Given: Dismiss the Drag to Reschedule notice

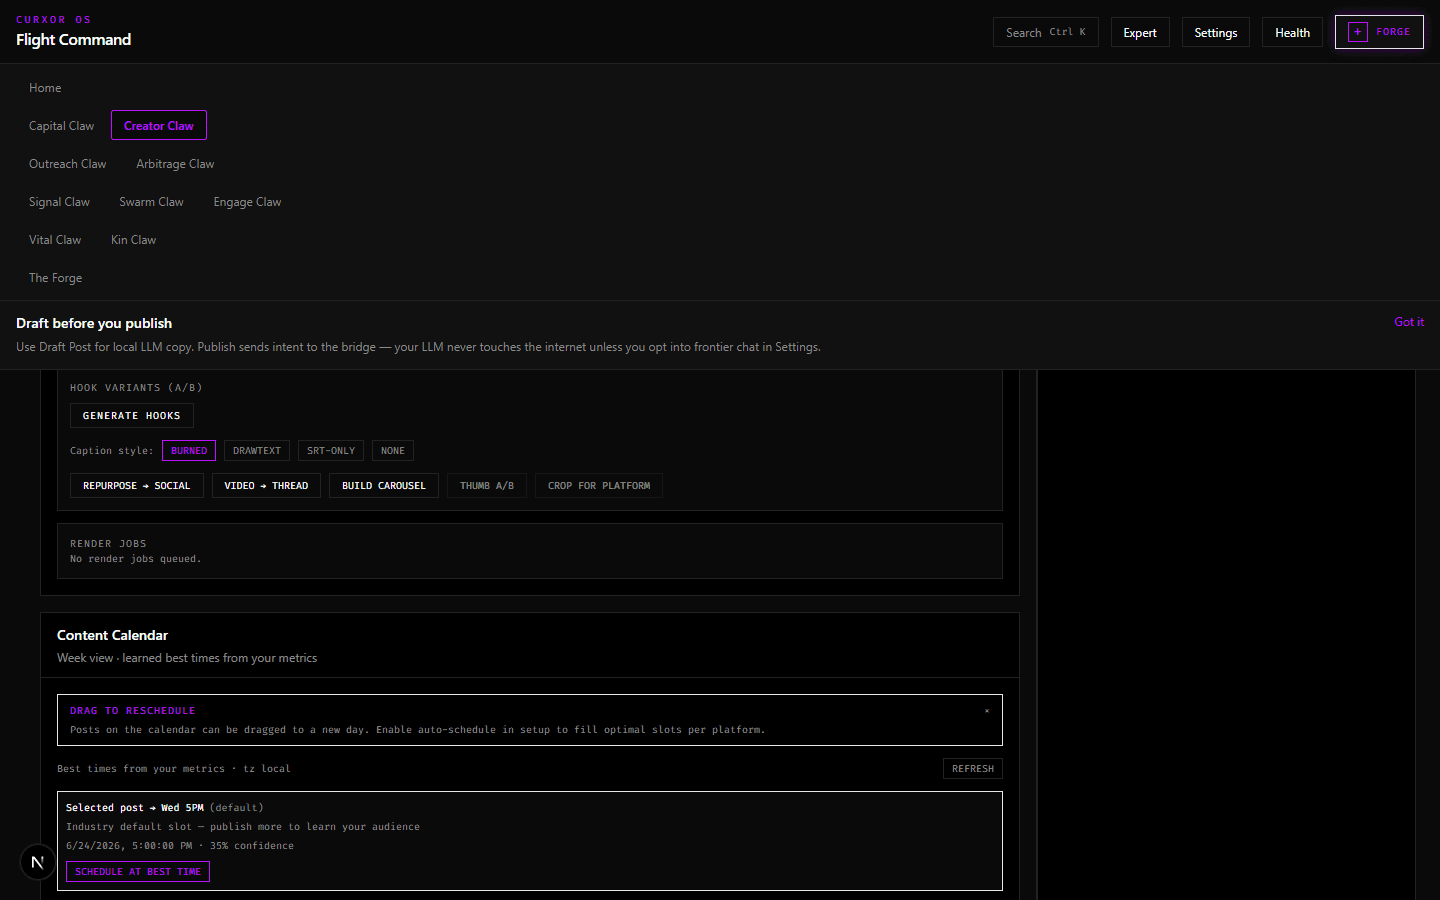Looking at the screenshot, I should point(986,711).
